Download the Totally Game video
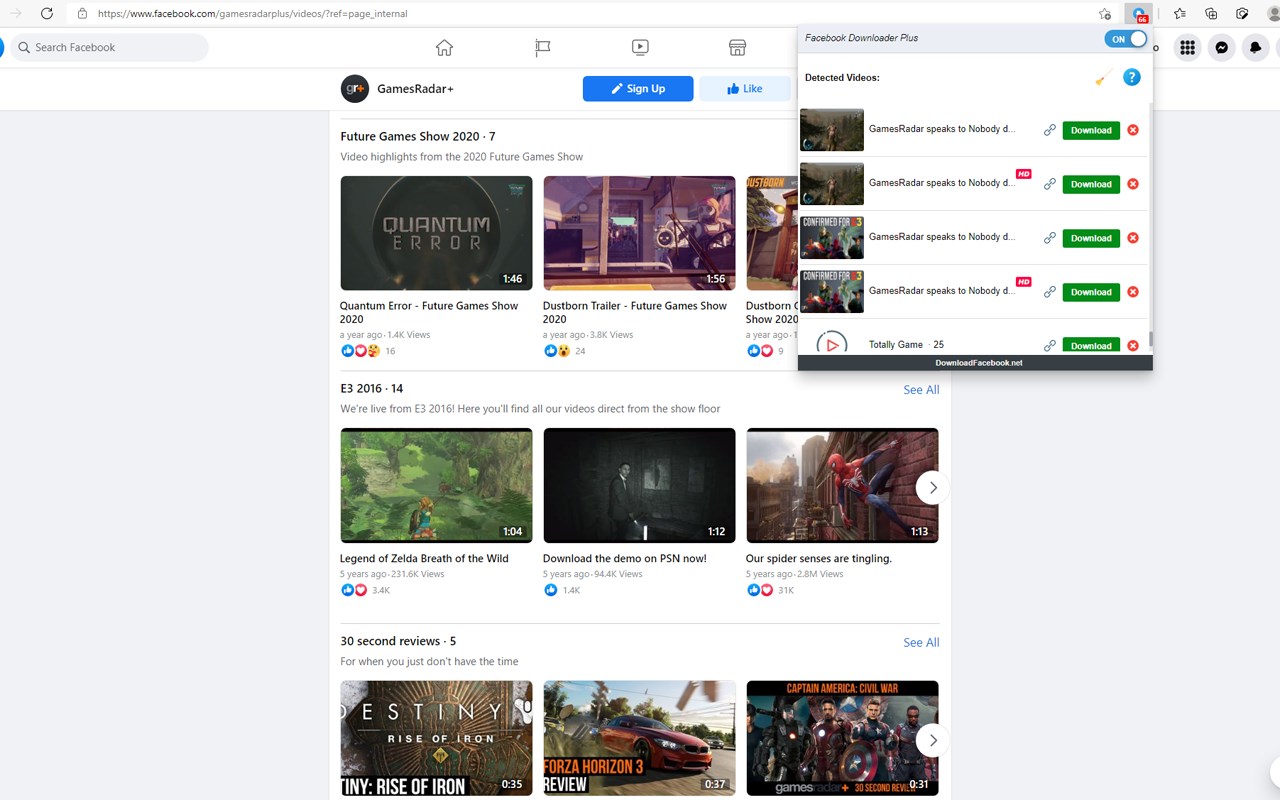The image size is (1280, 800). [x=1091, y=345]
